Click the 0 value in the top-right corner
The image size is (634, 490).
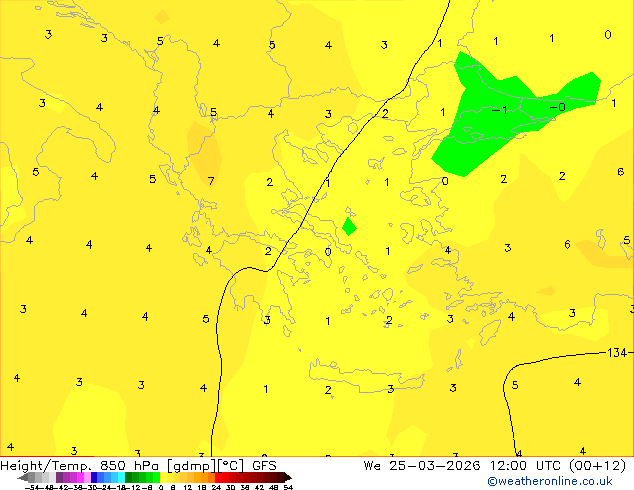click(x=608, y=35)
